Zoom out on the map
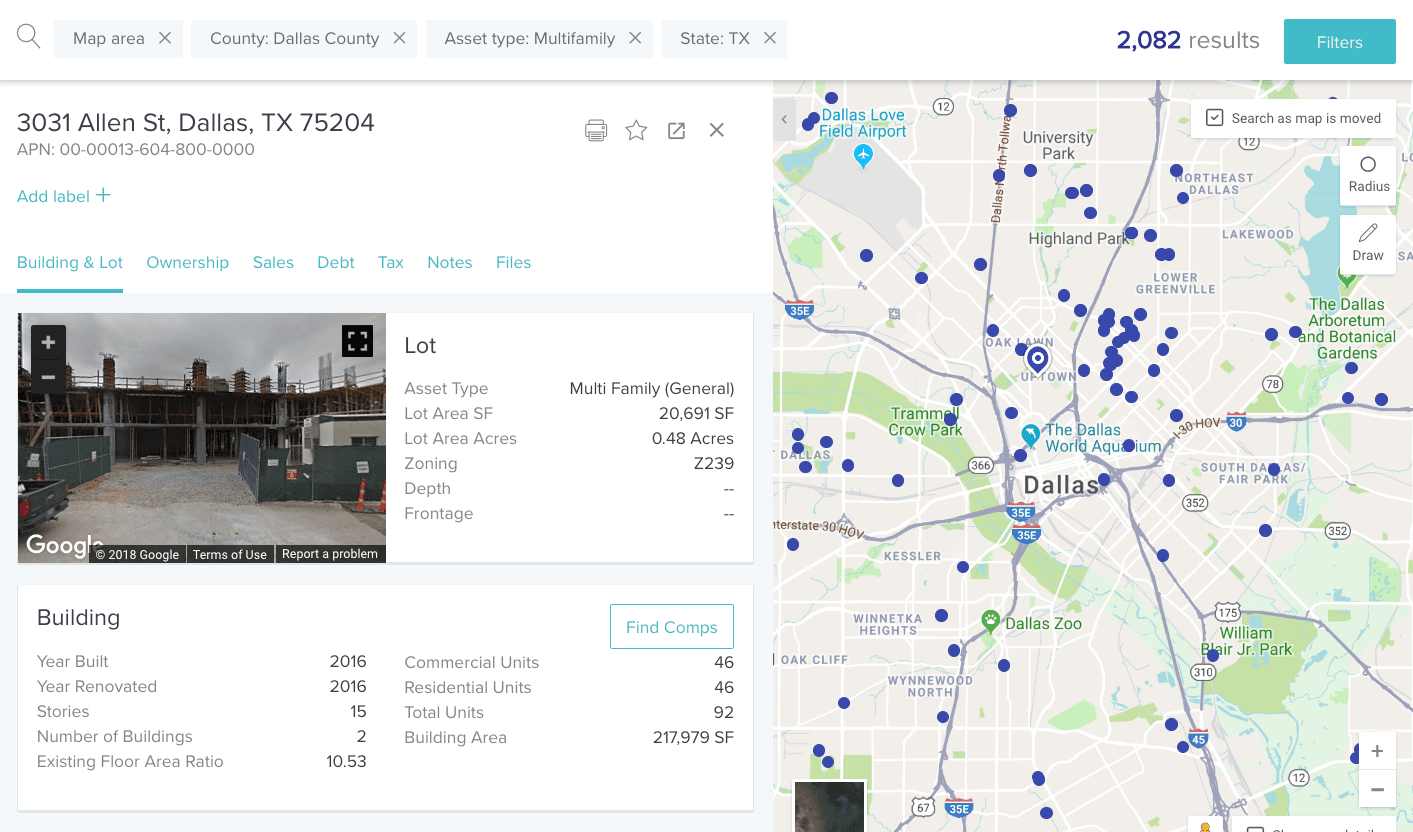Viewport: 1413px width, 832px height. tap(1377, 789)
